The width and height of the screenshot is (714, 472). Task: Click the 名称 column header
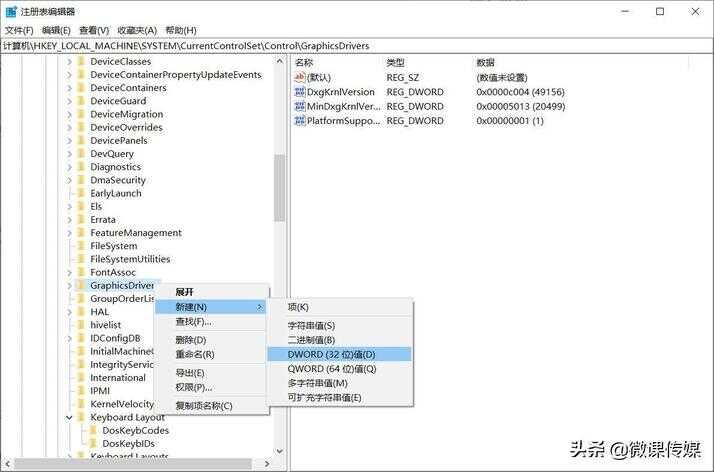coord(304,62)
